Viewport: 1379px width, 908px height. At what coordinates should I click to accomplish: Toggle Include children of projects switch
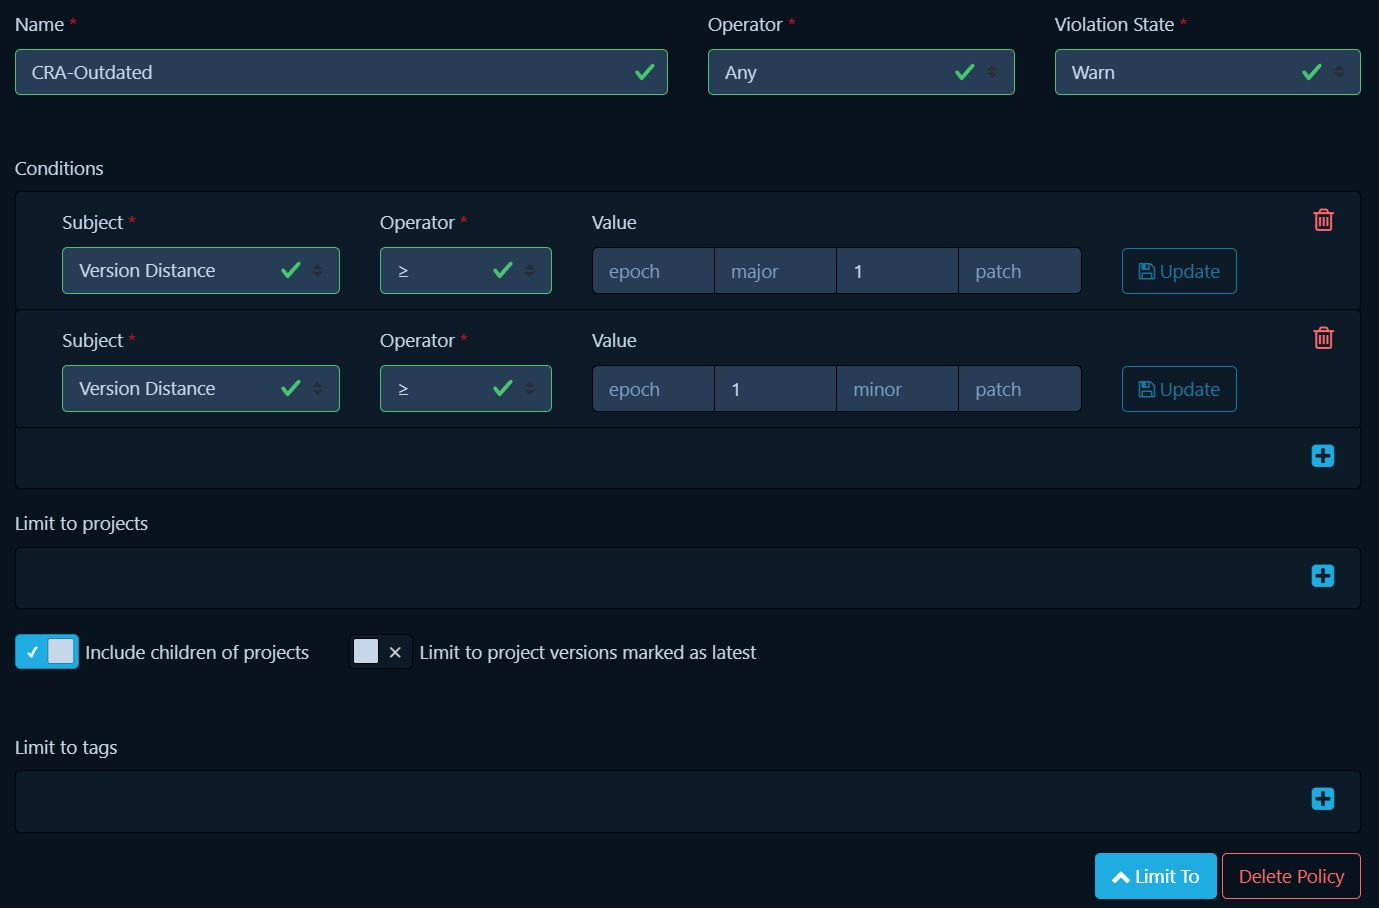[47, 652]
